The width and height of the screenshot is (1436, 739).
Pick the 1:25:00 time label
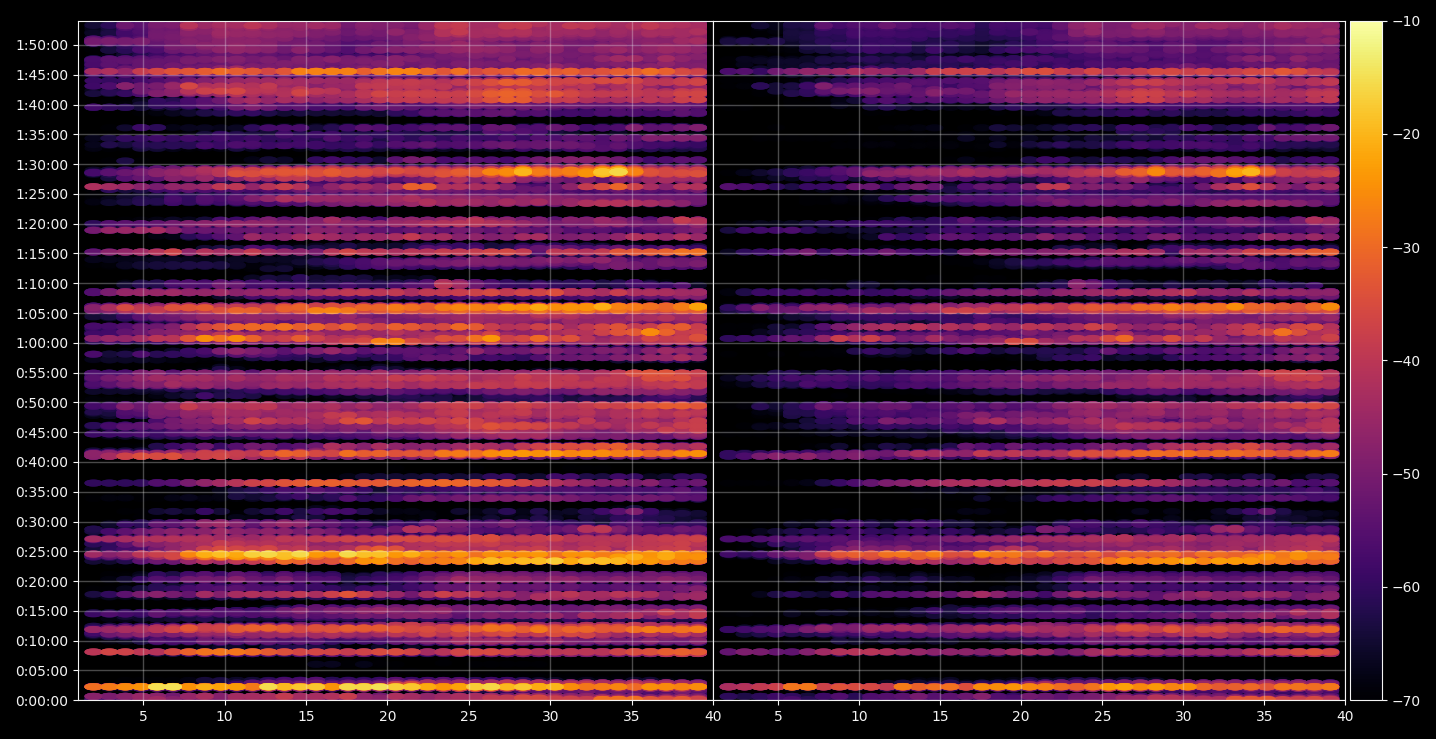(42, 194)
